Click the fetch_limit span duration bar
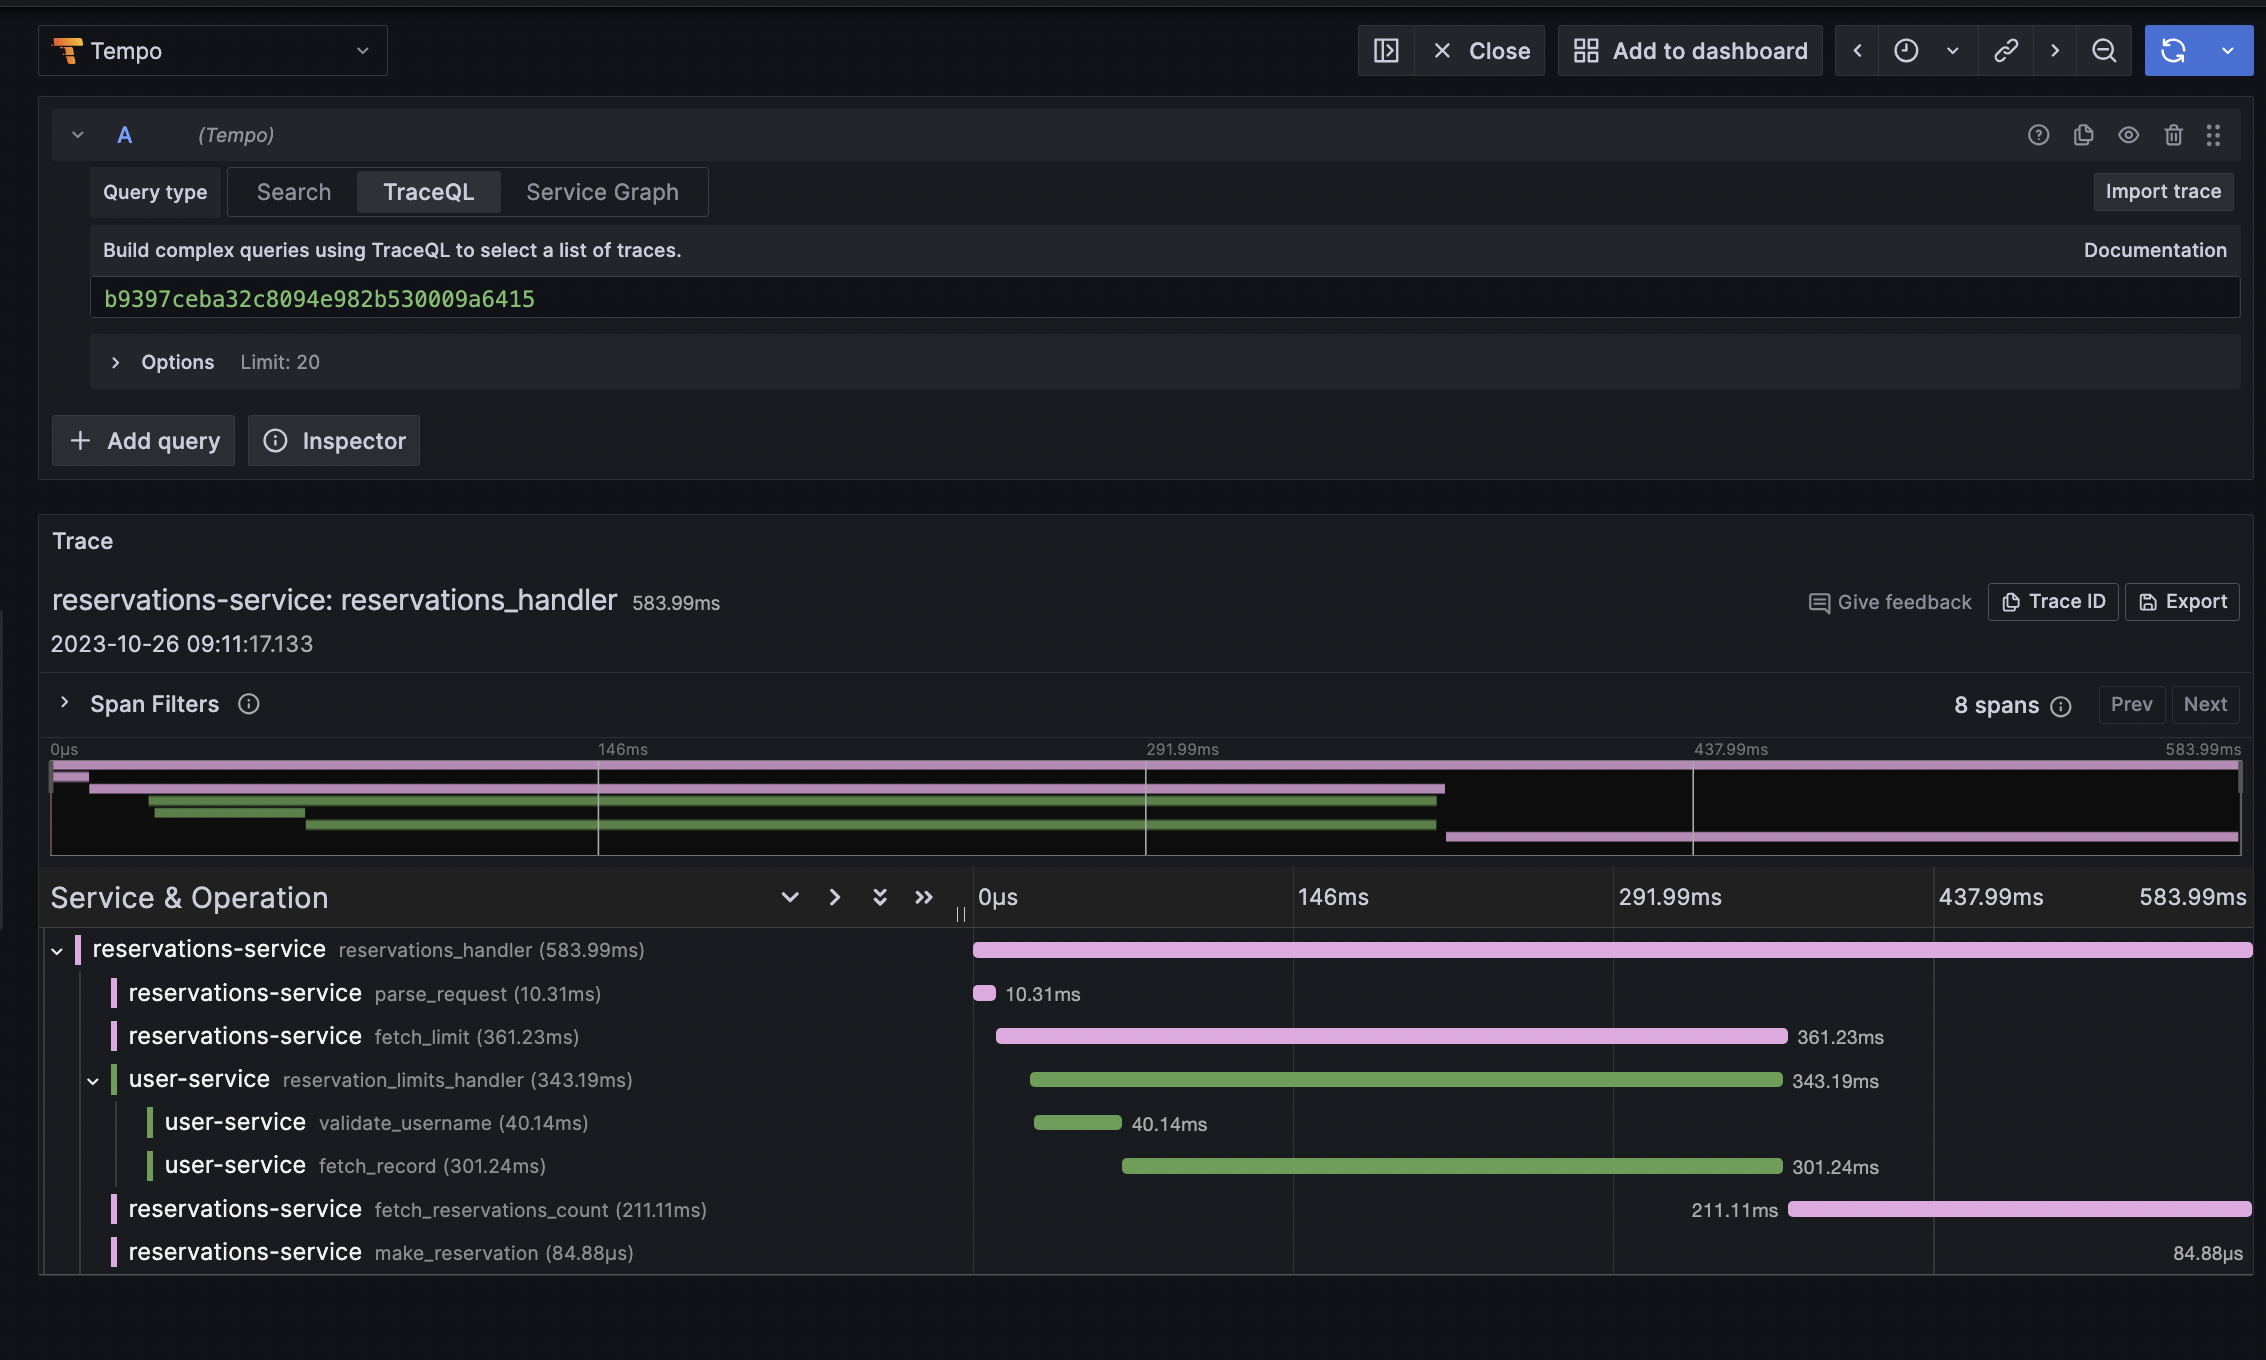The image size is (2266, 1360). click(1391, 1036)
